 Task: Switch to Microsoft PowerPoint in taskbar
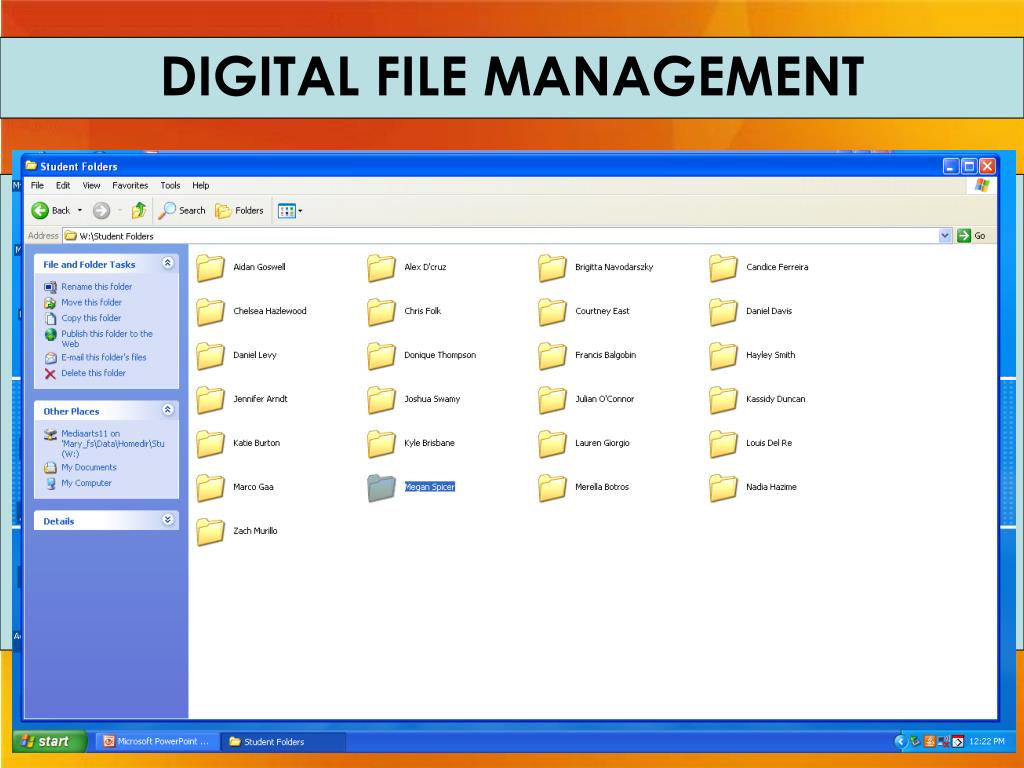pyautogui.click(x=157, y=741)
